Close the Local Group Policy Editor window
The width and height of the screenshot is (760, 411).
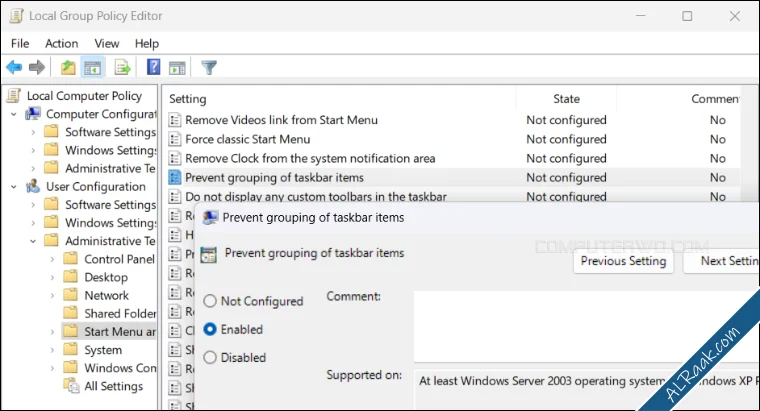[735, 16]
